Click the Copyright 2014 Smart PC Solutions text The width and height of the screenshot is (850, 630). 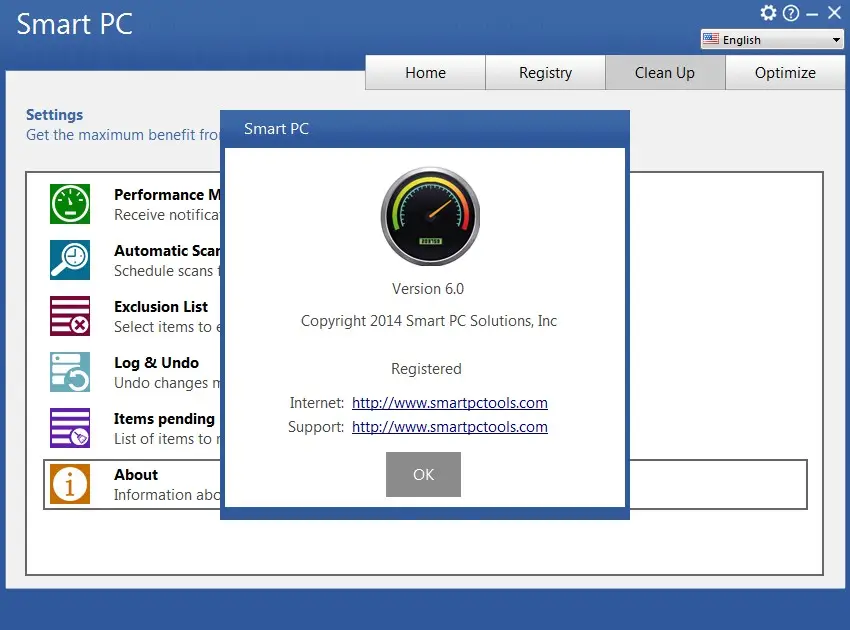tap(429, 321)
